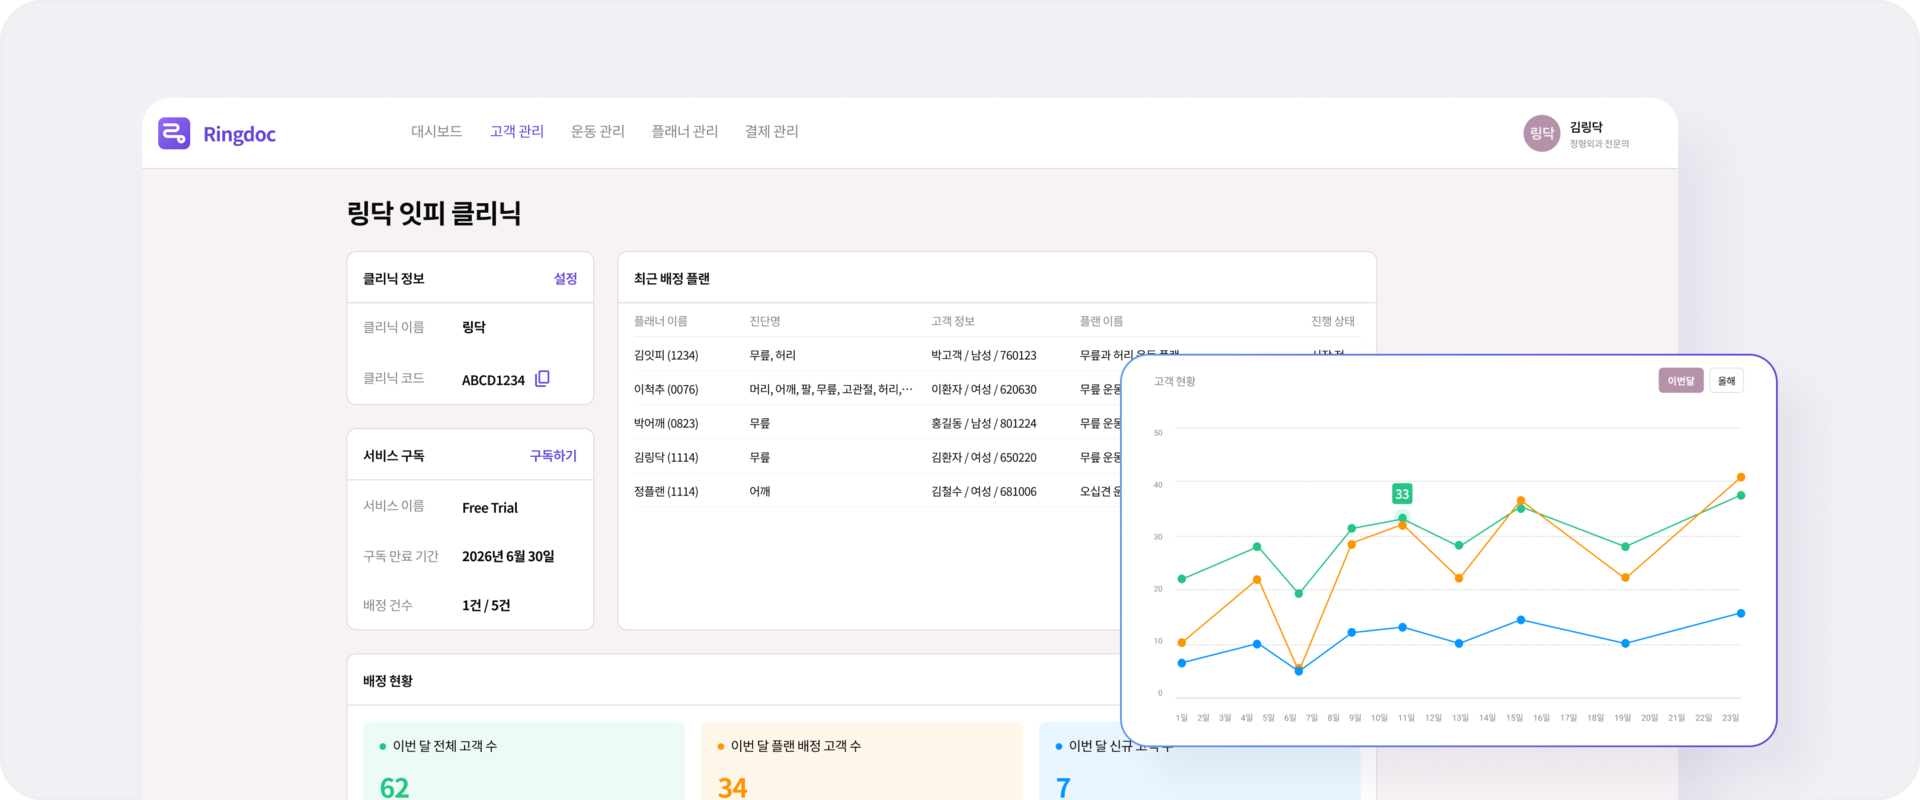Click the 1건 / 5건 assignment count
This screenshot has height=800, width=1920.
point(486,606)
